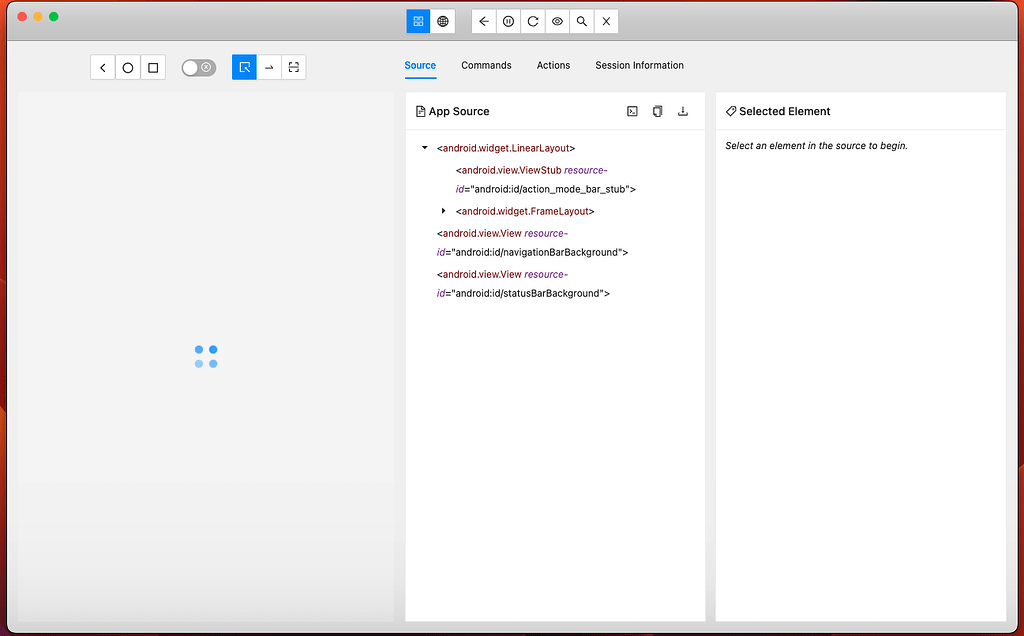
Task: Collapse the android.widget.LinearLayout node
Action: [x=424, y=147]
